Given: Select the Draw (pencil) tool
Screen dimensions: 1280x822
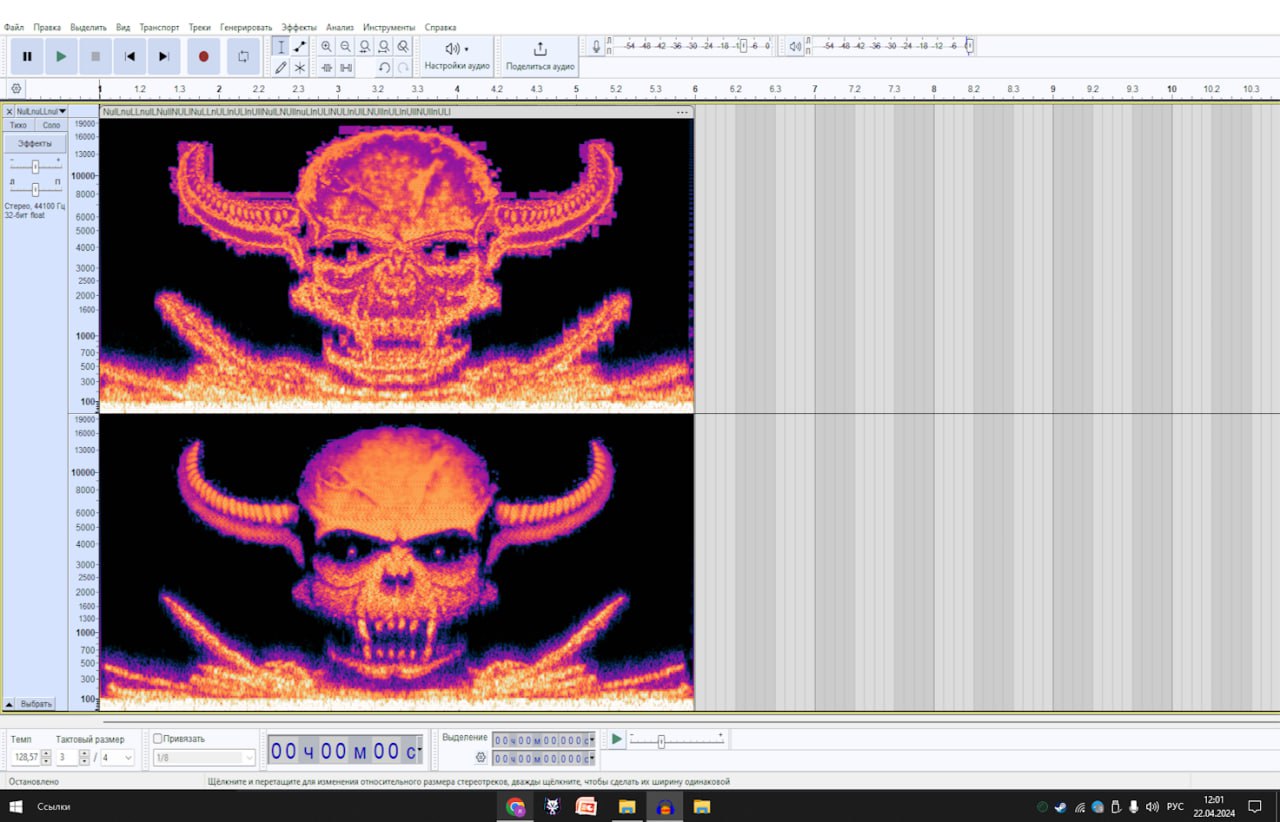Looking at the screenshot, I should (x=280, y=68).
